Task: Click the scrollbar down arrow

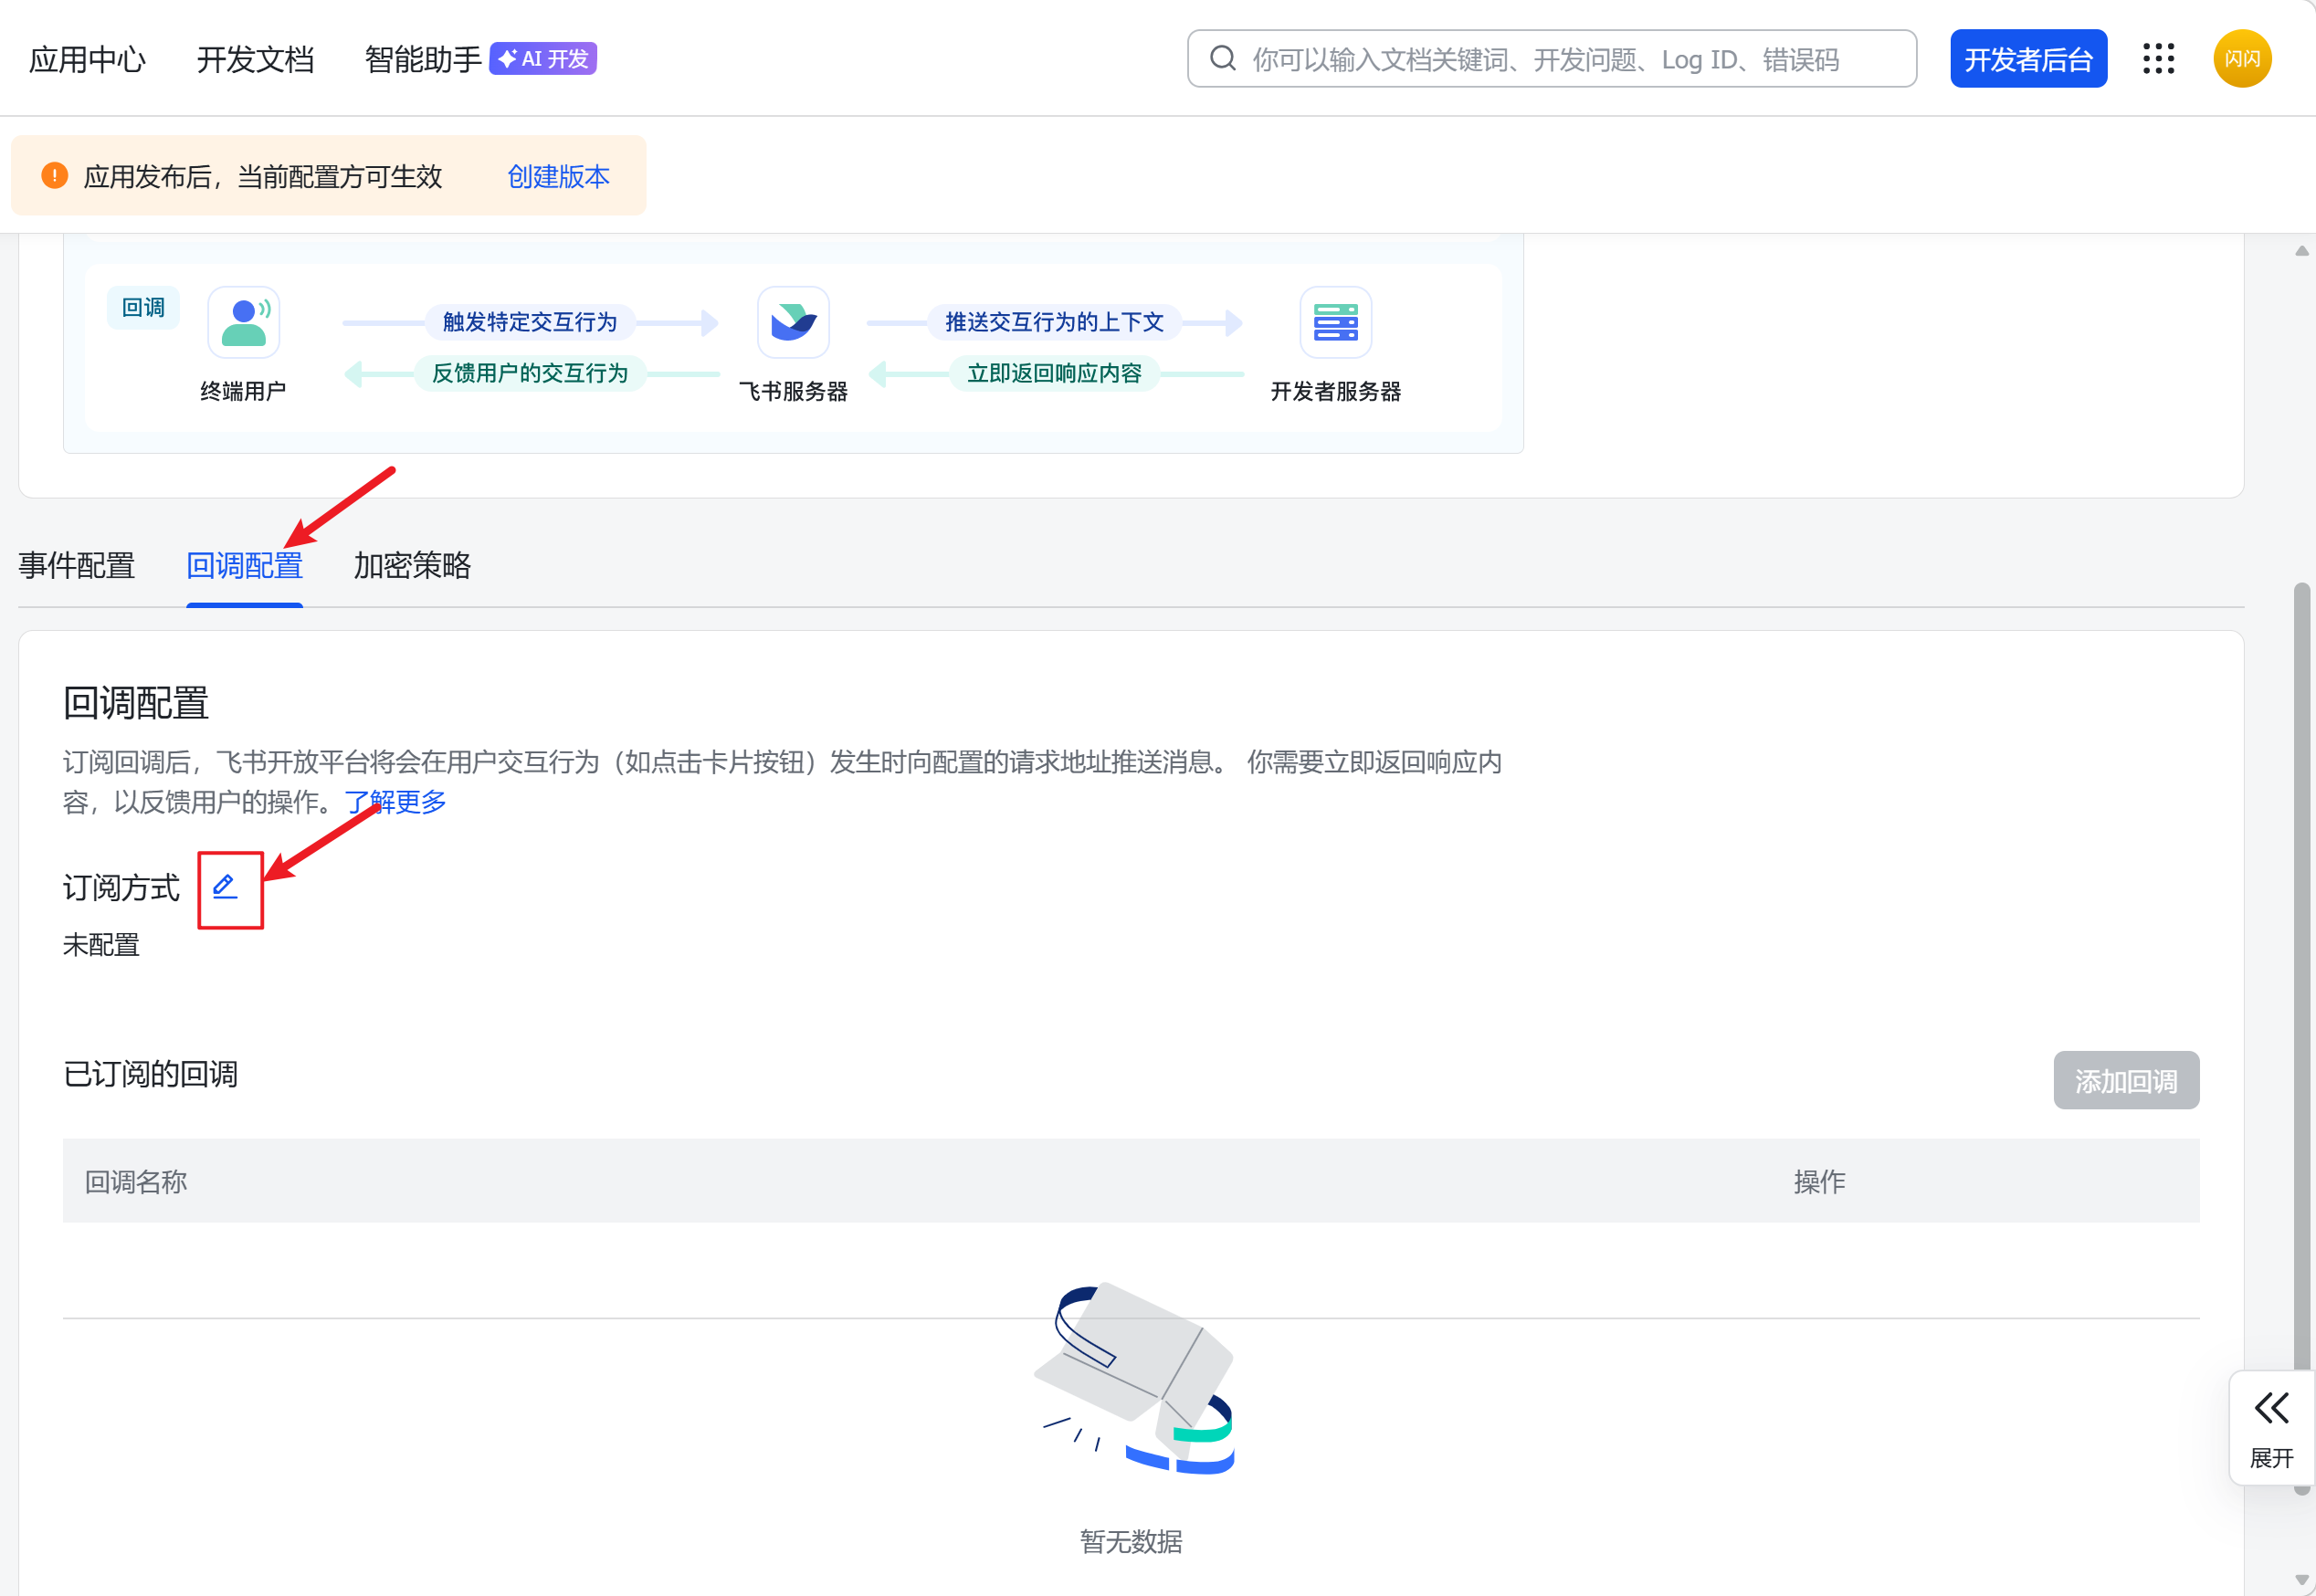Action: (x=2302, y=1580)
